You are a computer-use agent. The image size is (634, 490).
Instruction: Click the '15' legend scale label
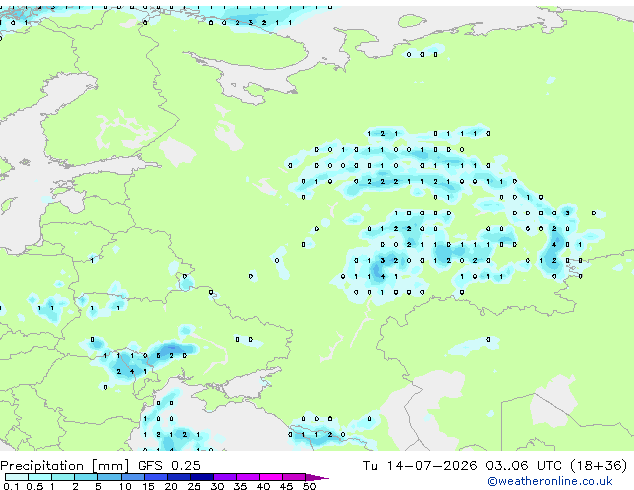coord(148,486)
